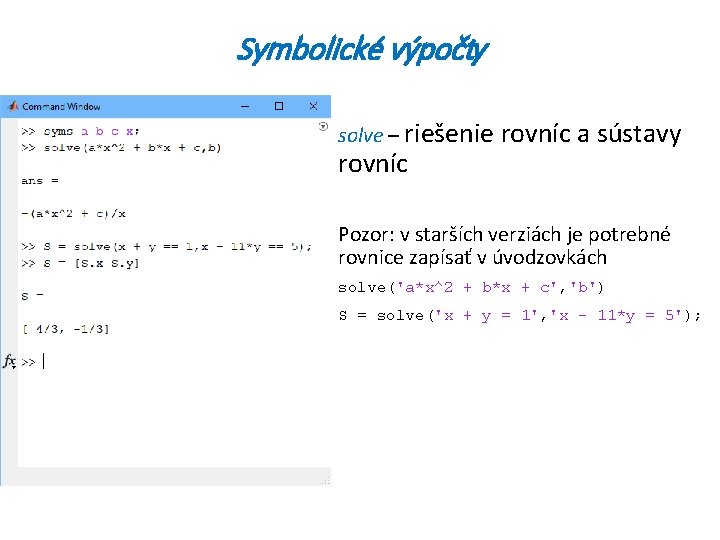Image resolution: width=720 pixels, height=540 pixels.
Task: Click code "S = solve('x + y = 1'" line
Action: [x=519, y=316]
